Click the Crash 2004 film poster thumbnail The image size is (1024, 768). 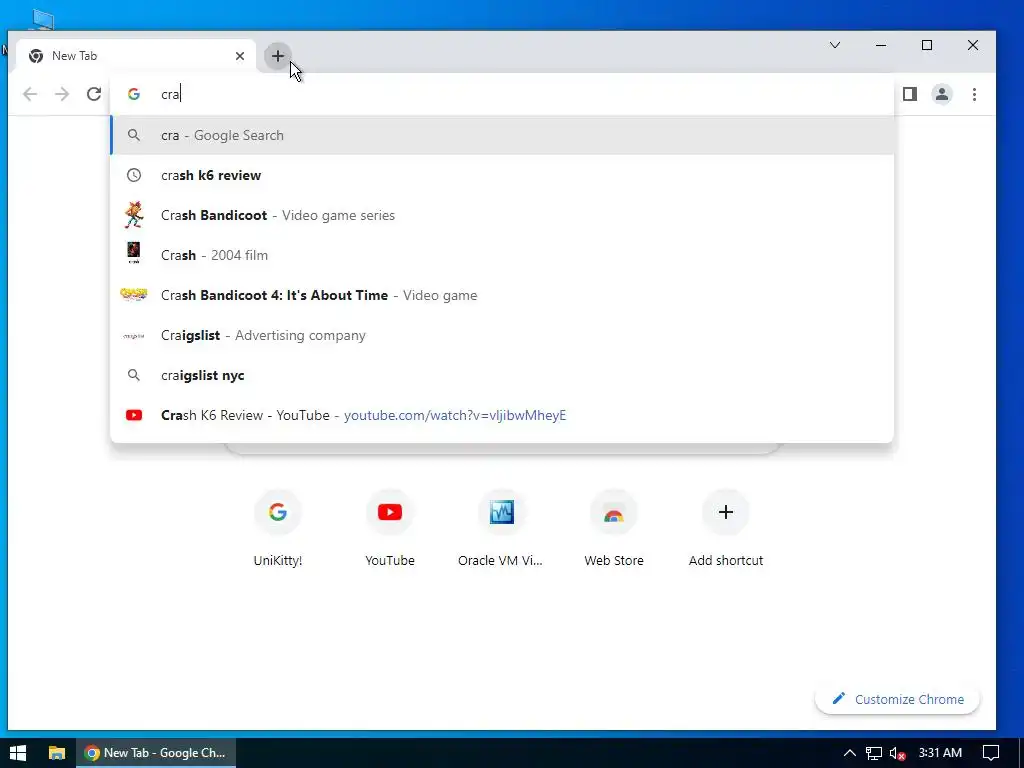[x=134, y=253]
